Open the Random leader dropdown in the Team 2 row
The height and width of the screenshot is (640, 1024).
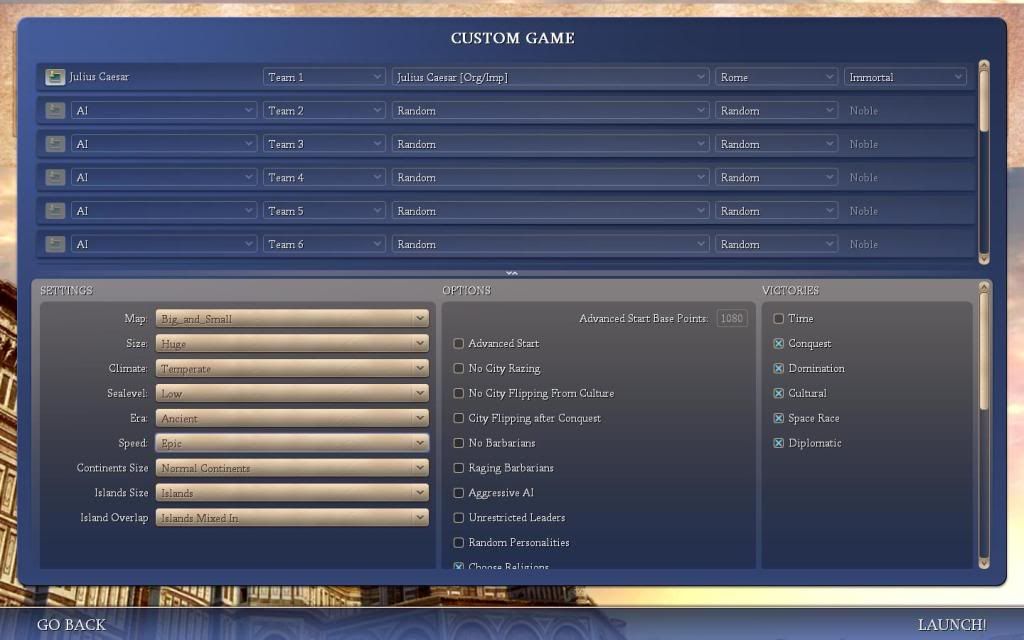(550, 110)
